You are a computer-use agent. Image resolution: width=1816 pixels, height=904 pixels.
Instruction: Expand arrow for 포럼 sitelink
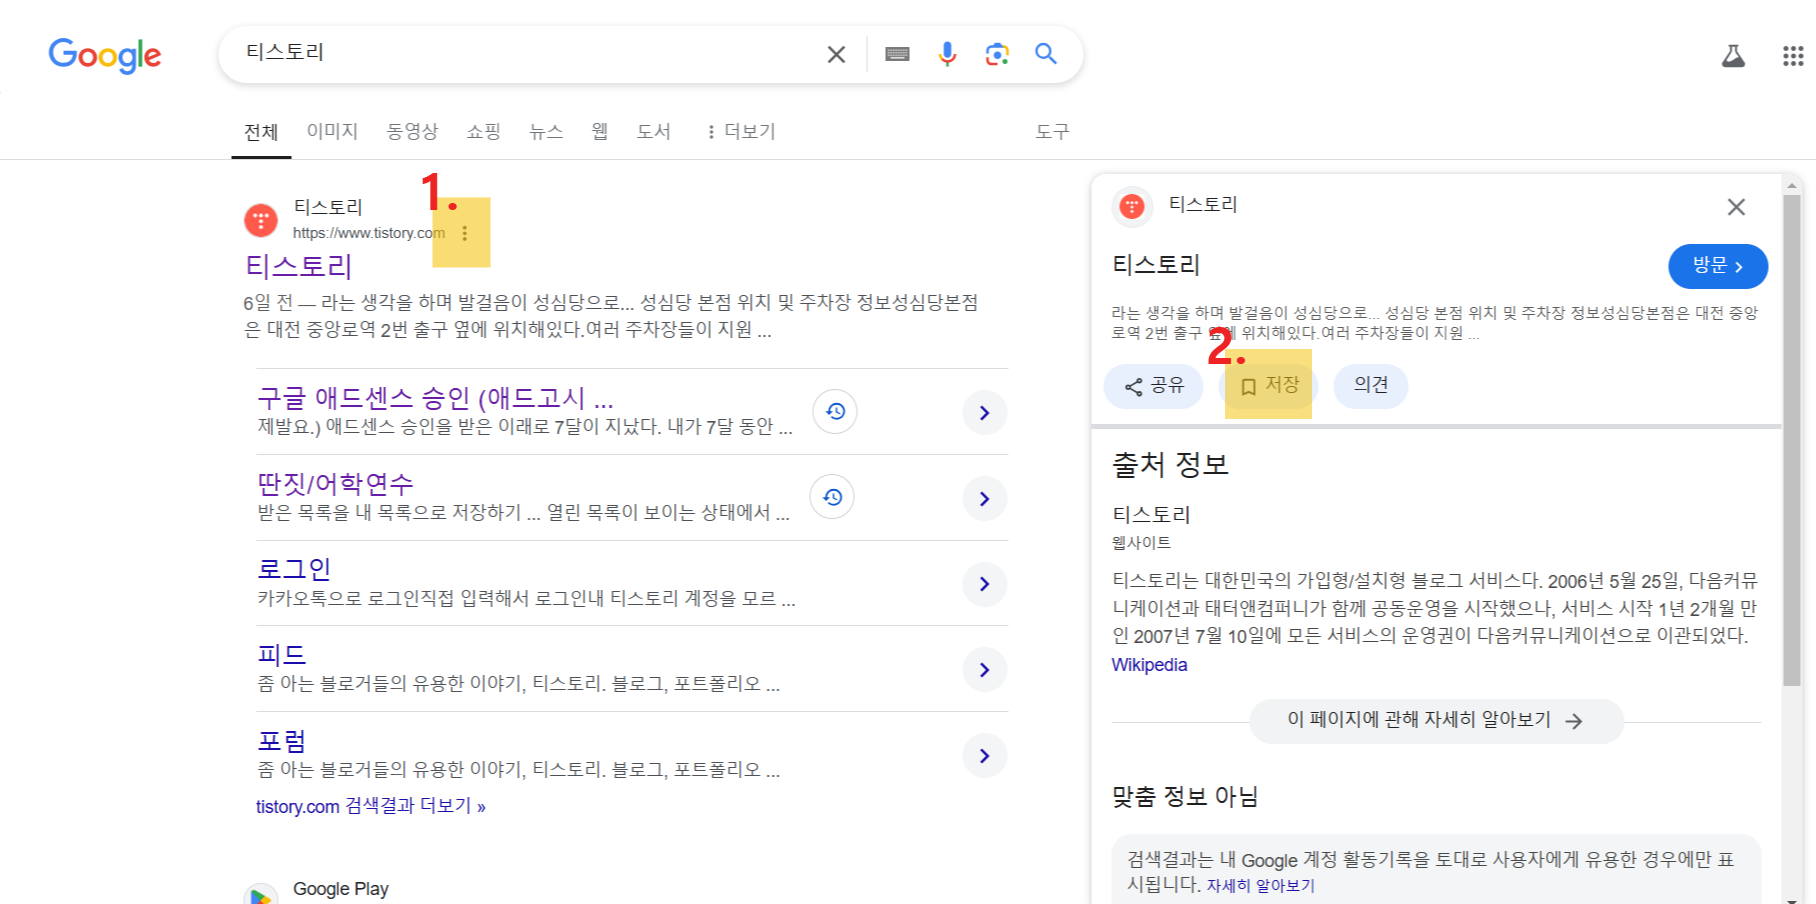click(985, 756)
